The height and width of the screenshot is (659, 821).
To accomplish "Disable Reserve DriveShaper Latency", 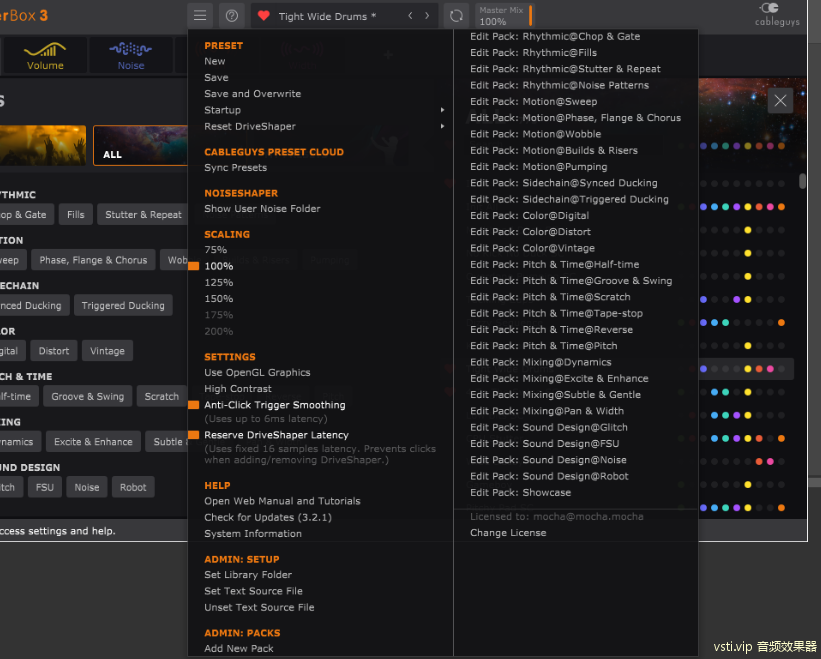I will (276, 434).
